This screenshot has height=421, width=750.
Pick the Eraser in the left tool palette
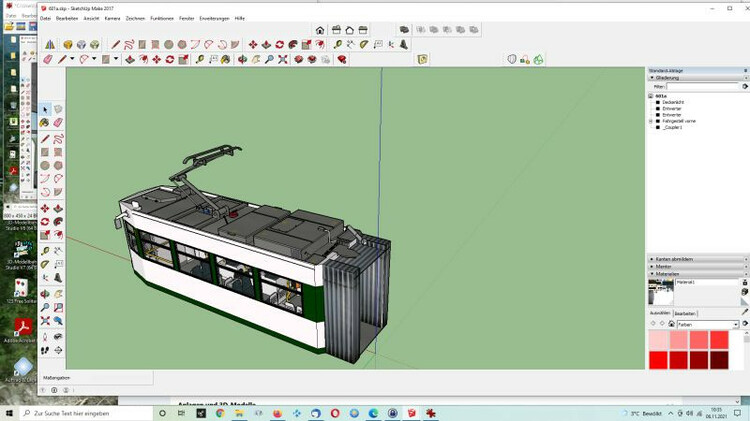(x=58, y=123)
